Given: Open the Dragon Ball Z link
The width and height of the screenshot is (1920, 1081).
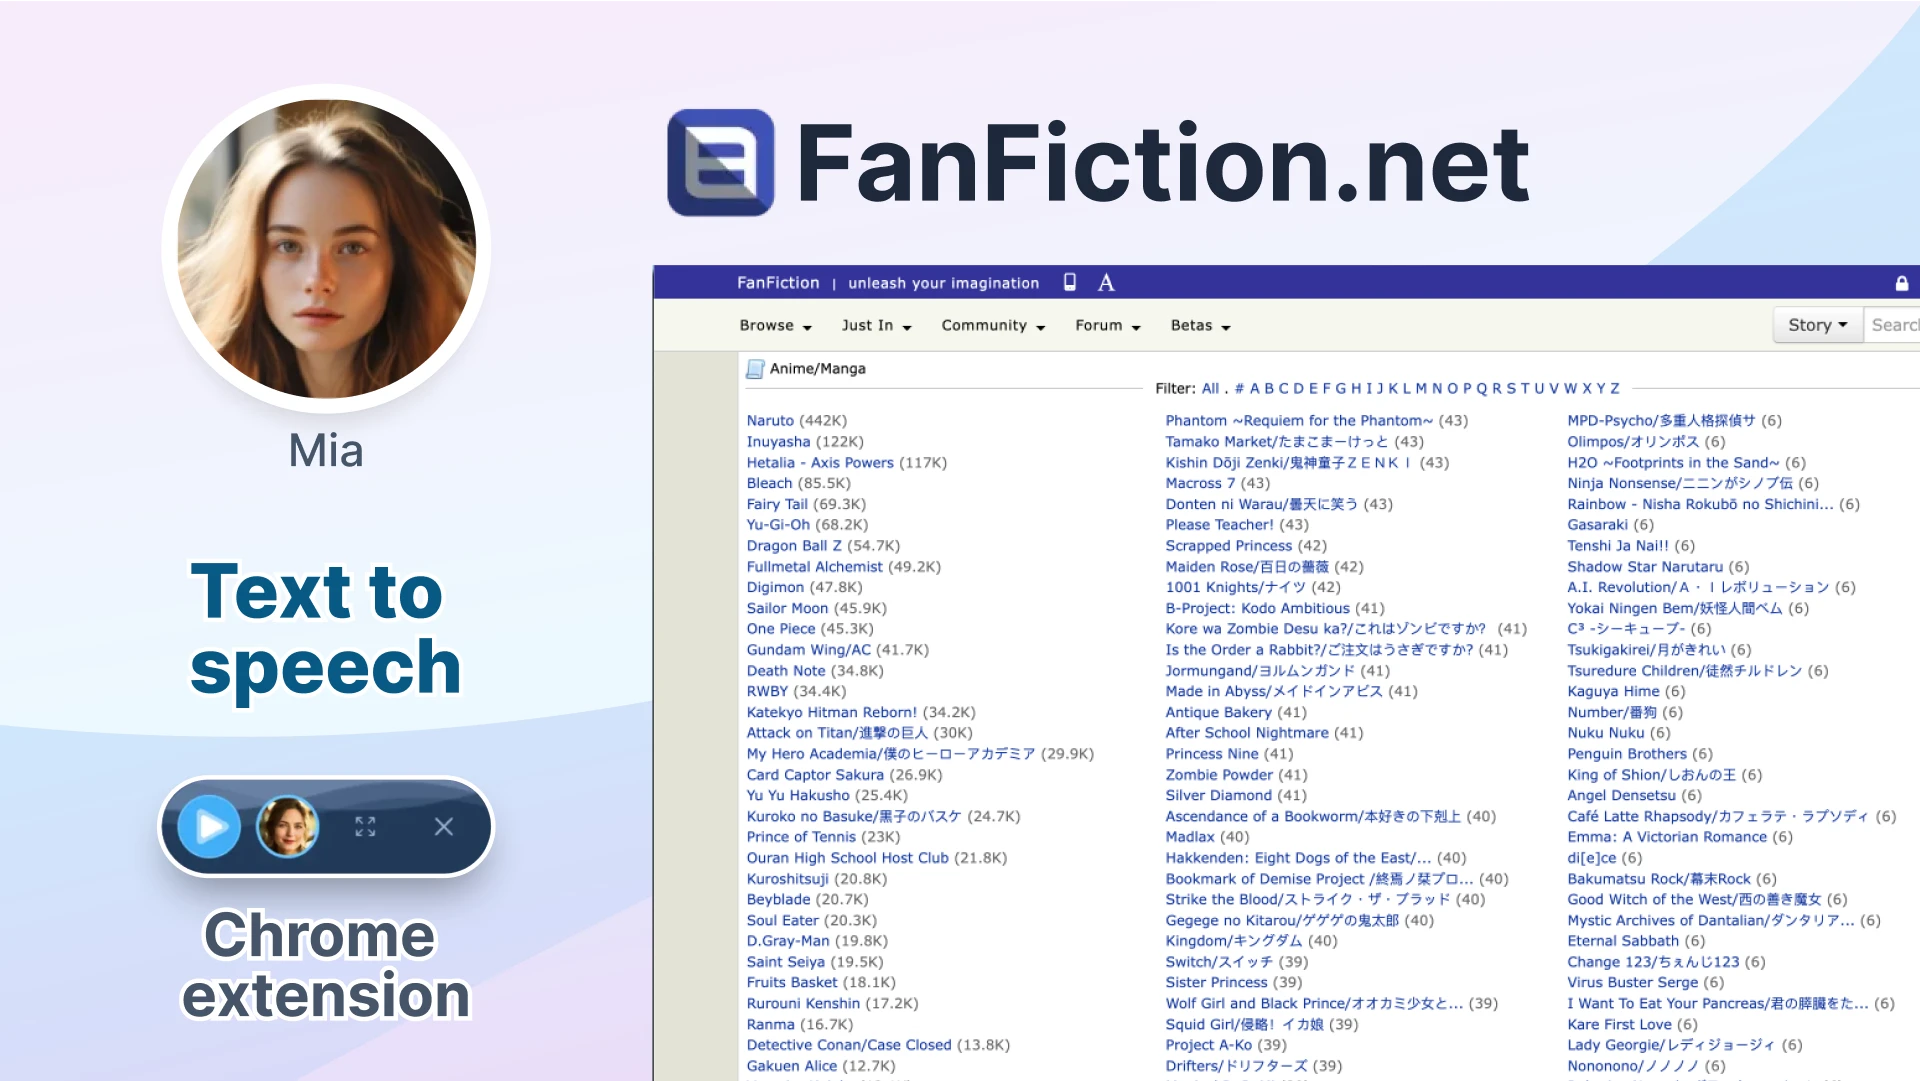Looking at the screenshot, I should [x=794, y=546].
